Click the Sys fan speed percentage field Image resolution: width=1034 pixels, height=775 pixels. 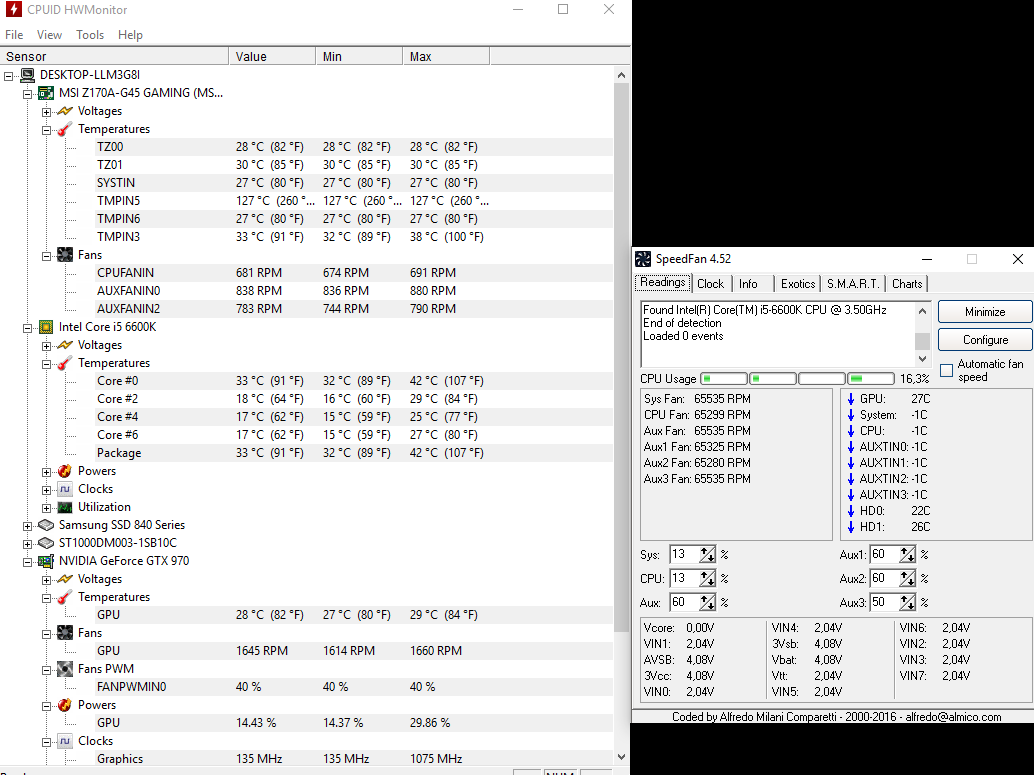click(x=684, y=555)
